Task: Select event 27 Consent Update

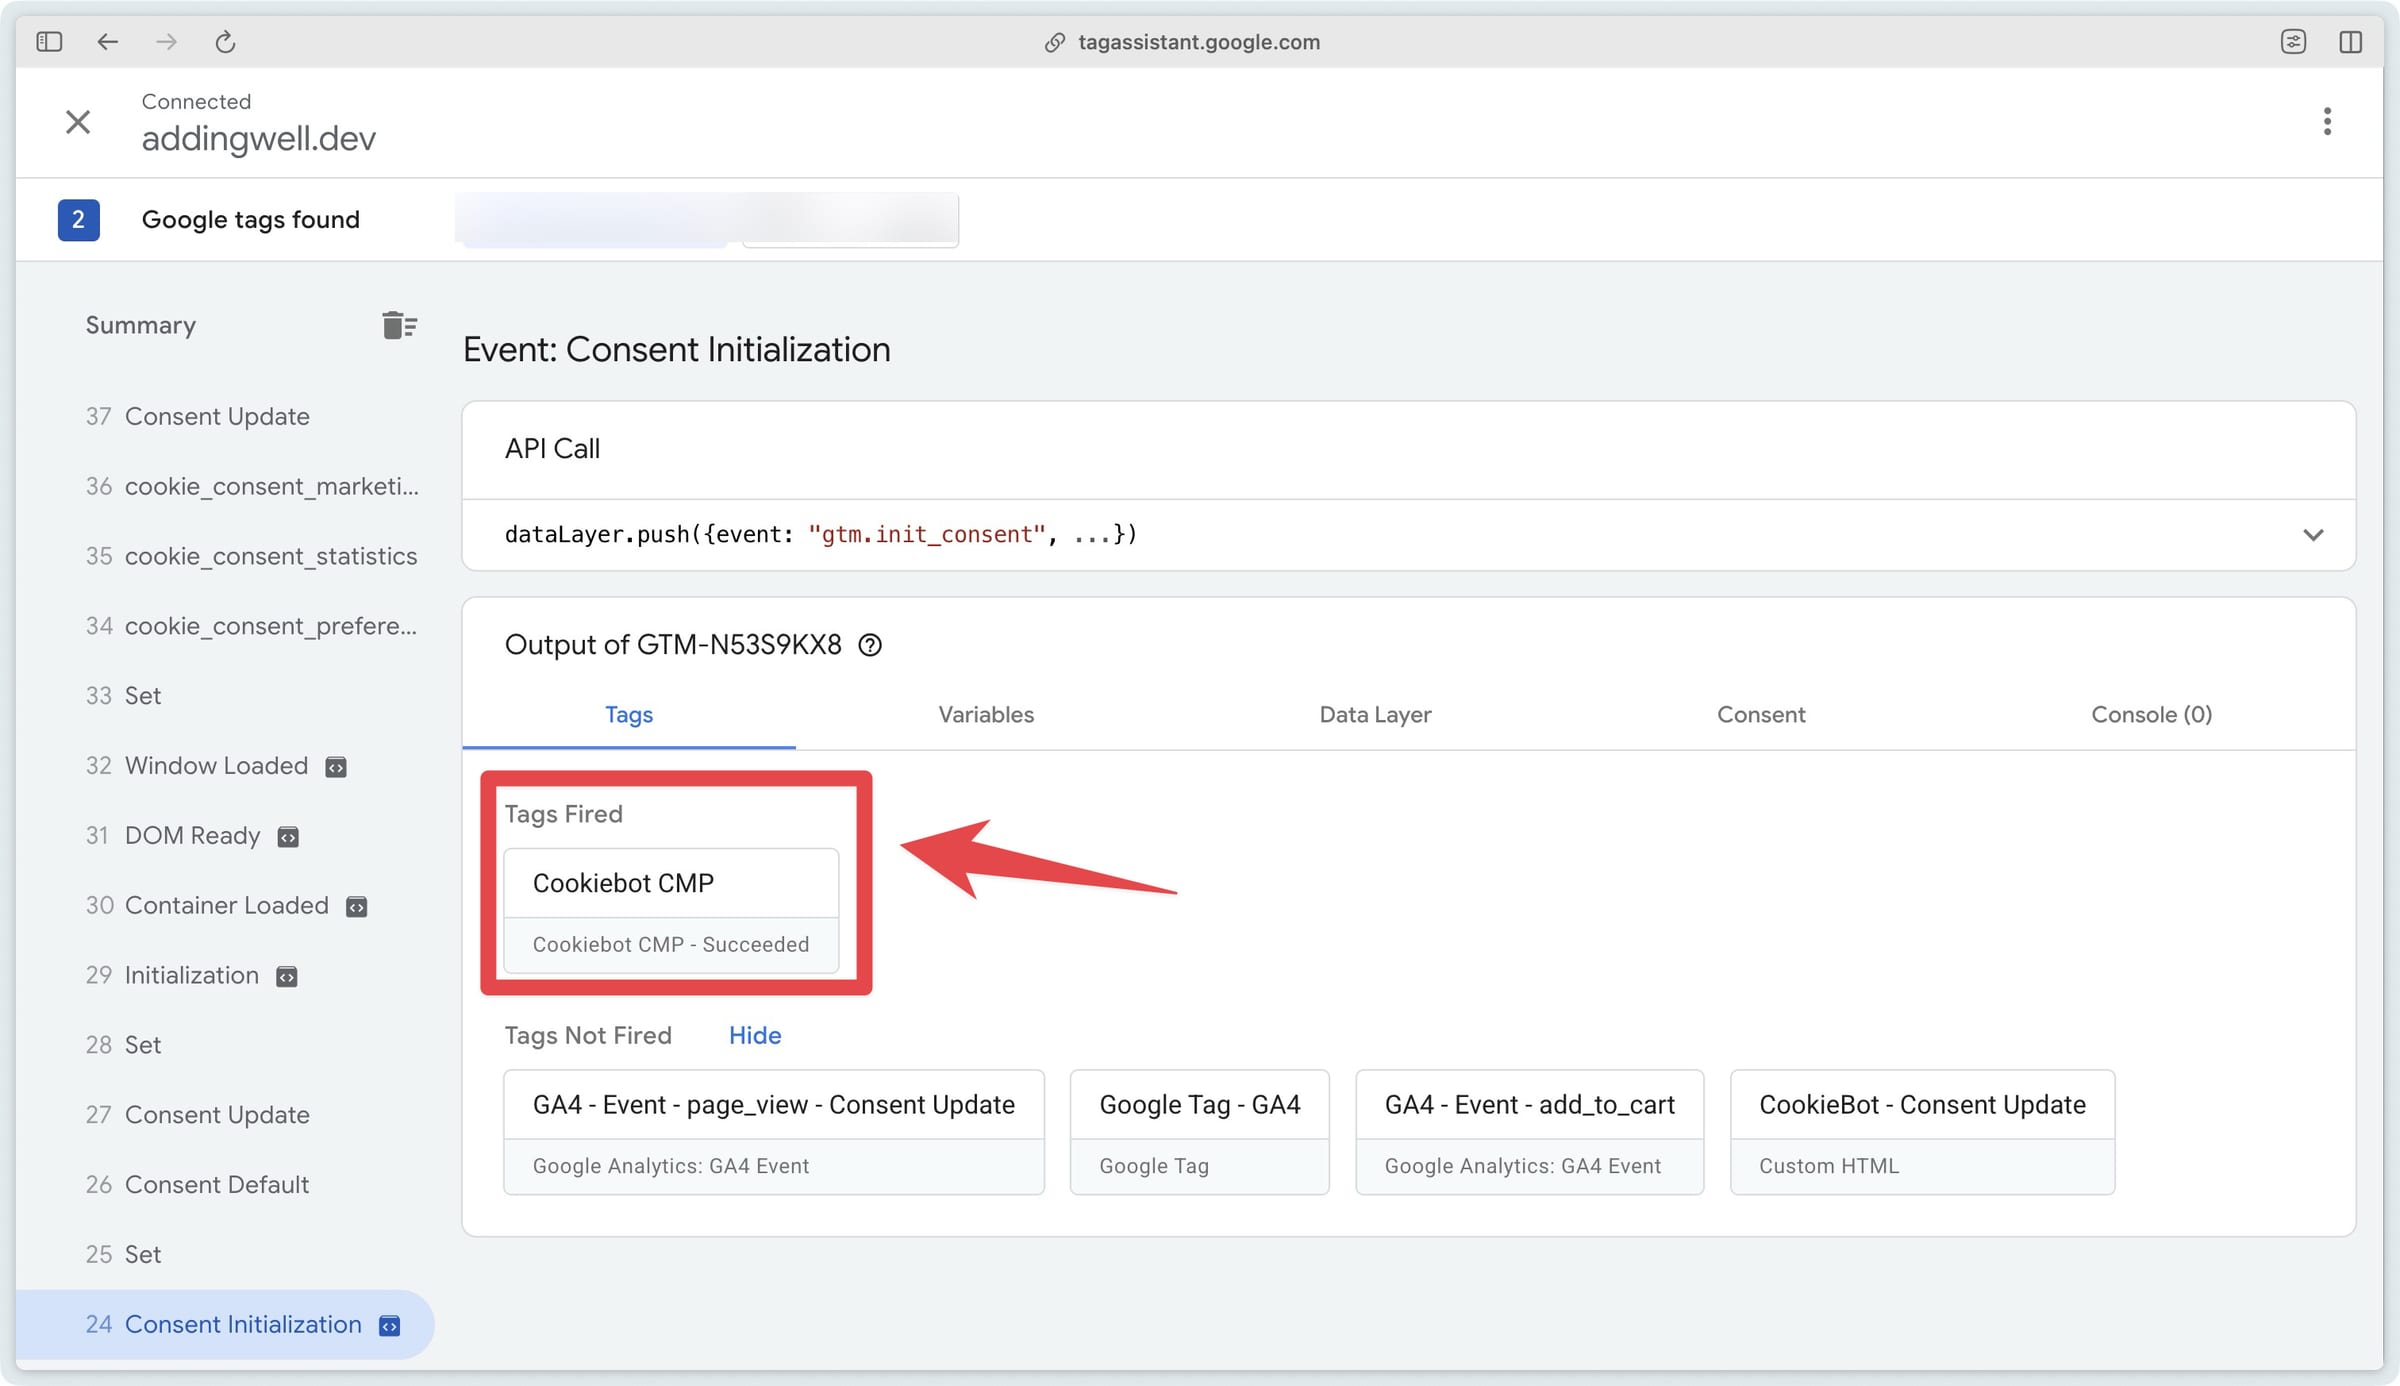Action: (197, 1115)
